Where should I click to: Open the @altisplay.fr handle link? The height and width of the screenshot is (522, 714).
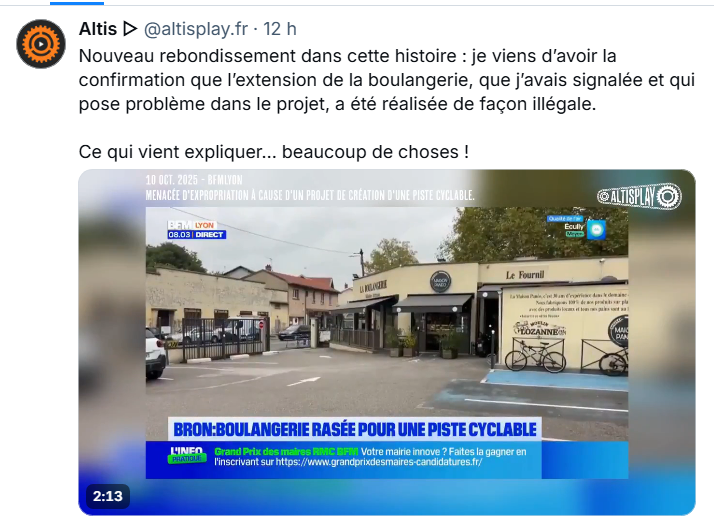(196, 29)
